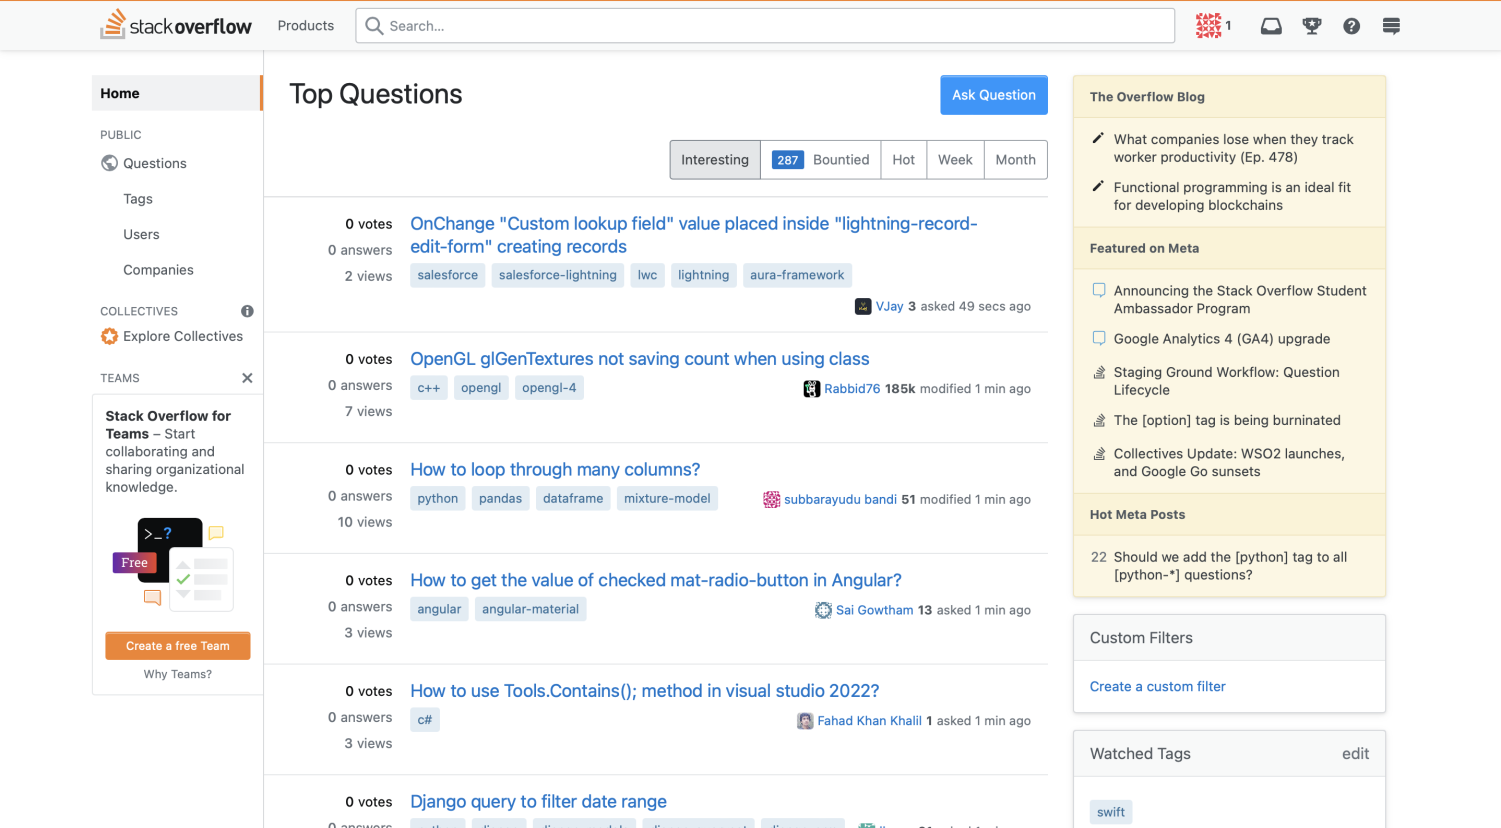Open the achievements trophy icon
The width and height of the screenshot is (1501, 828).
pyautogui.click(x=1312, y=26)
